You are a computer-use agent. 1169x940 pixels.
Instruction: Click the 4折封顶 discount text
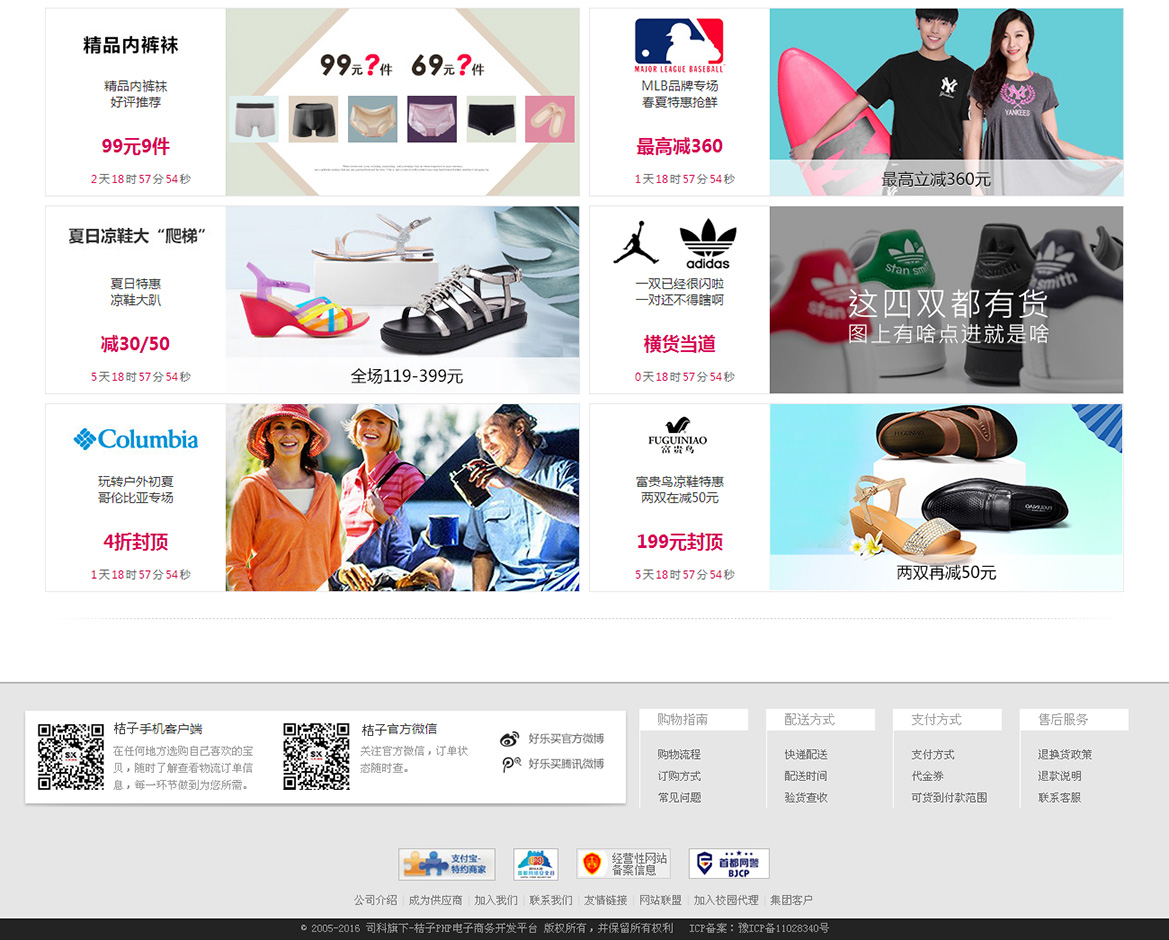click(136, 542)
